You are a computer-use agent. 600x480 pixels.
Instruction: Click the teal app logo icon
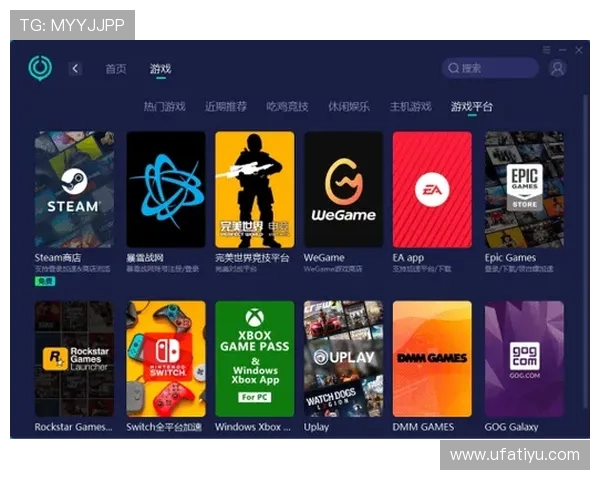tap(40, 68)
